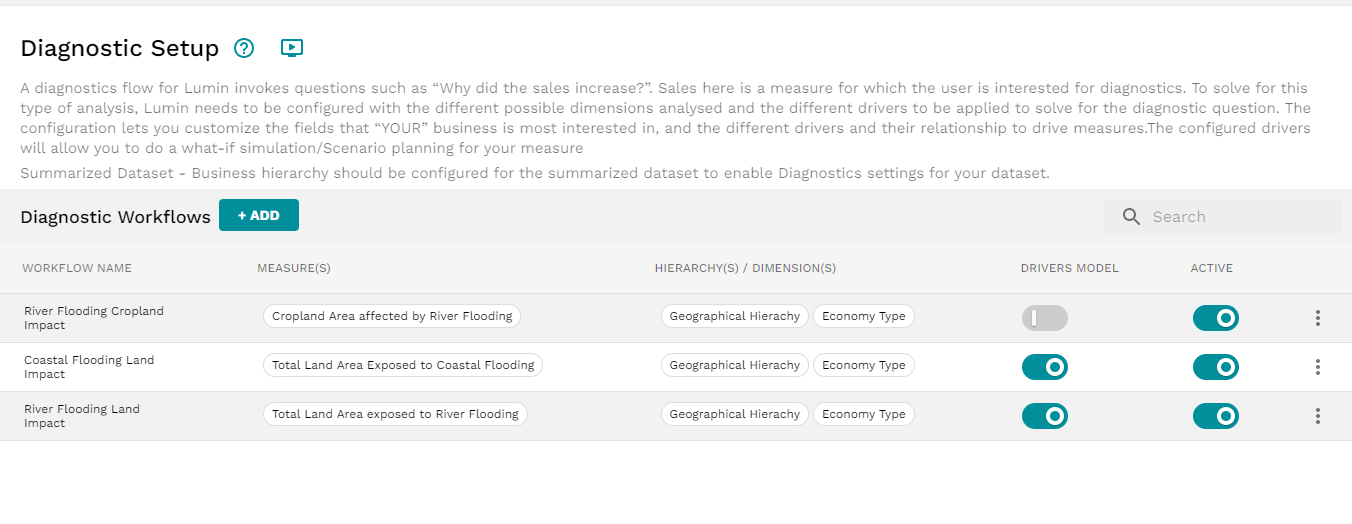Select Cropland Area affected by River Flooding chip
This screenshot has width=1352, height=524.
pyautogui.click(x=392, y=316)
